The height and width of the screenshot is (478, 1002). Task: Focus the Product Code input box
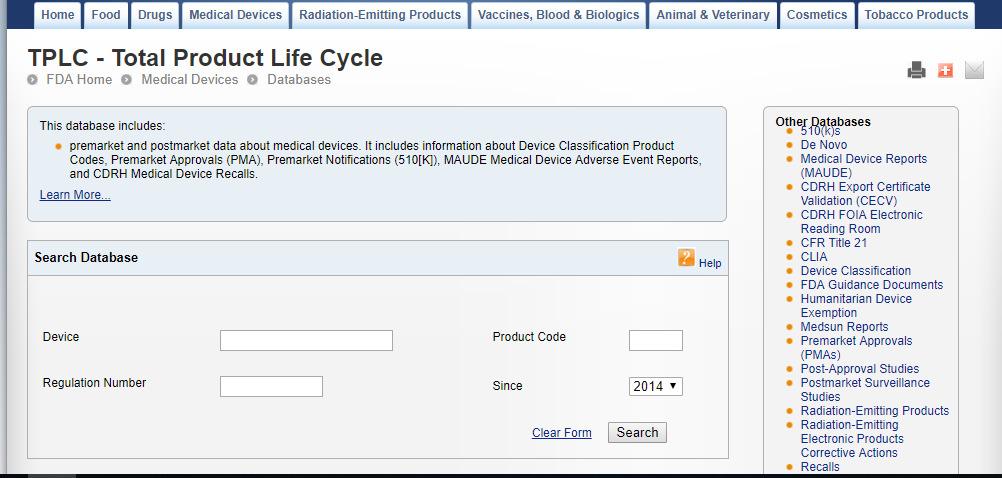pyautogui.click(x=656, y=341)
